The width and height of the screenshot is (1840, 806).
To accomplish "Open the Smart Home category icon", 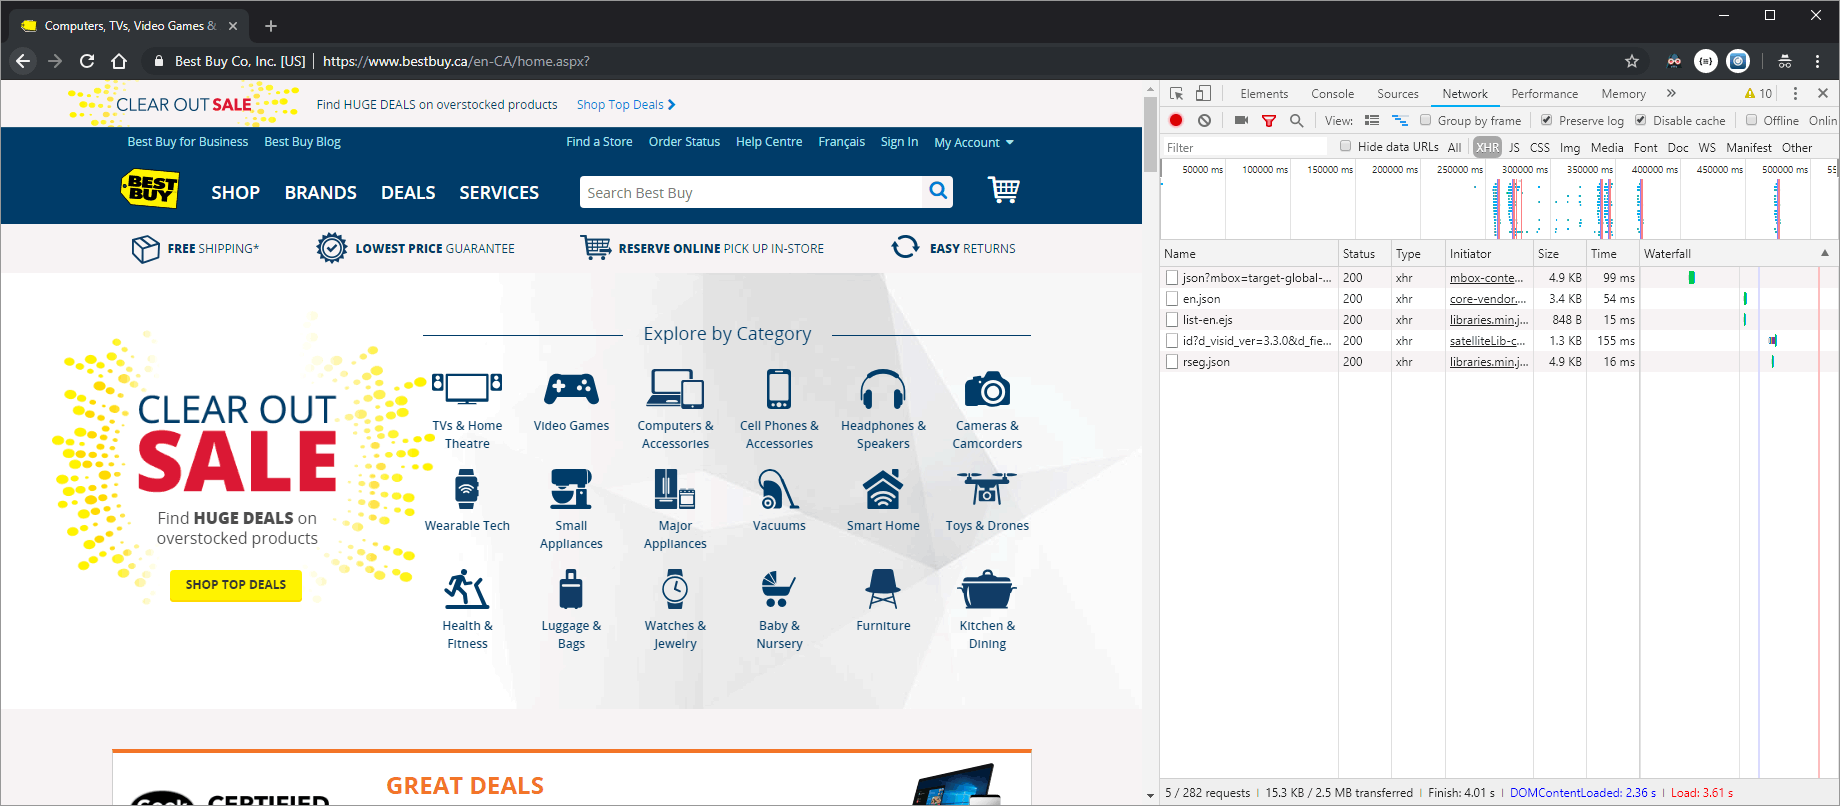I will click(x=883, y=490).
